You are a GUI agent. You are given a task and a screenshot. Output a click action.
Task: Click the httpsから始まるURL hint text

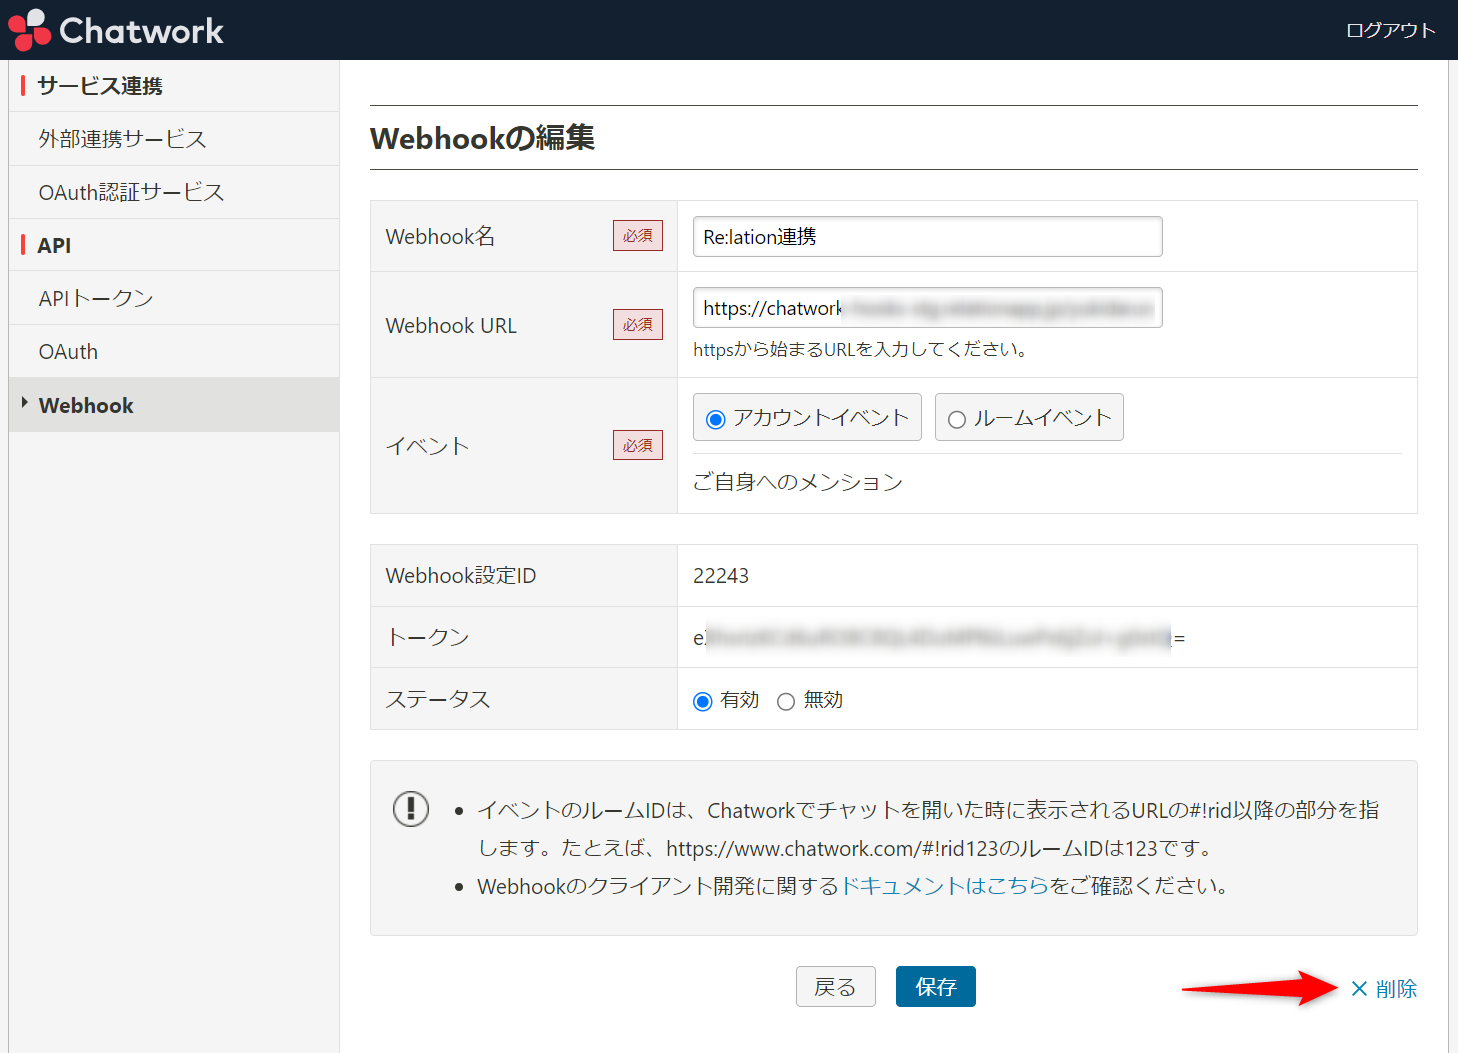pyautogui.click(x=861, y=350)
